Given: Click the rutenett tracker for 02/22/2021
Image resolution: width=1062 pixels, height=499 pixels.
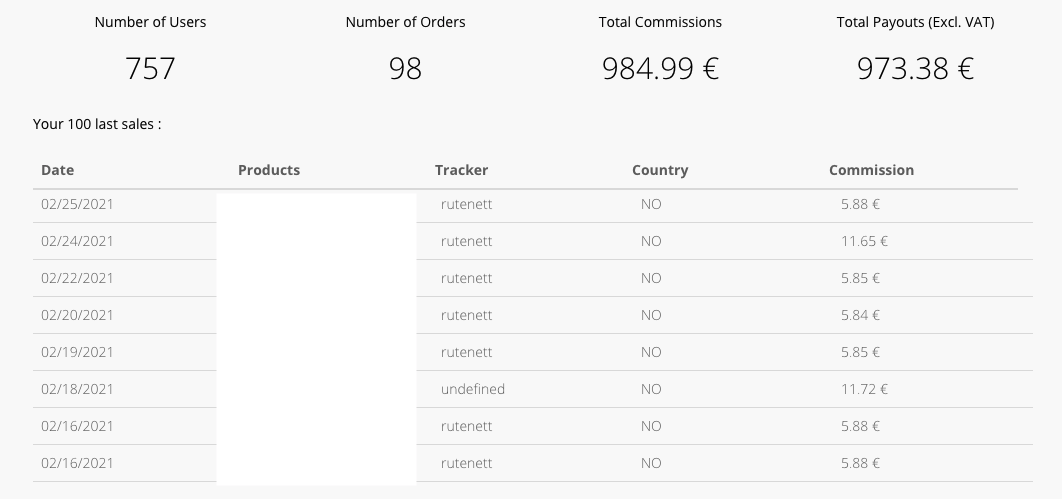Looking at the screenshot, I should 467,278.
